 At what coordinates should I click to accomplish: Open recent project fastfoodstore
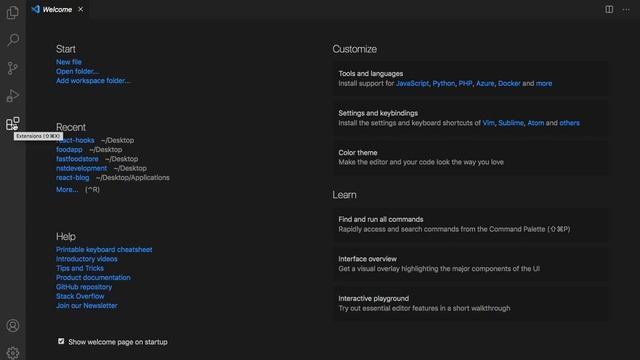pyautogui.click(x=77, y=159)
